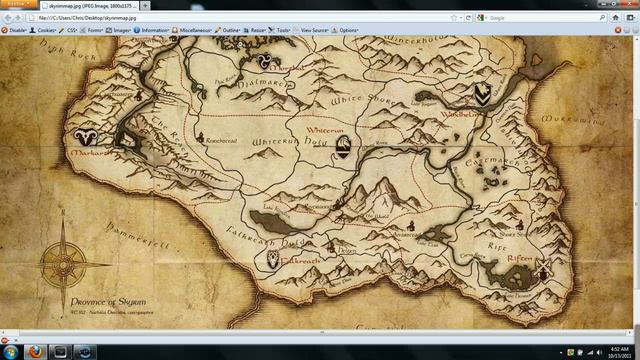Click the horizontal scrollbar thumb
The image size is (640, 360).
322,333
